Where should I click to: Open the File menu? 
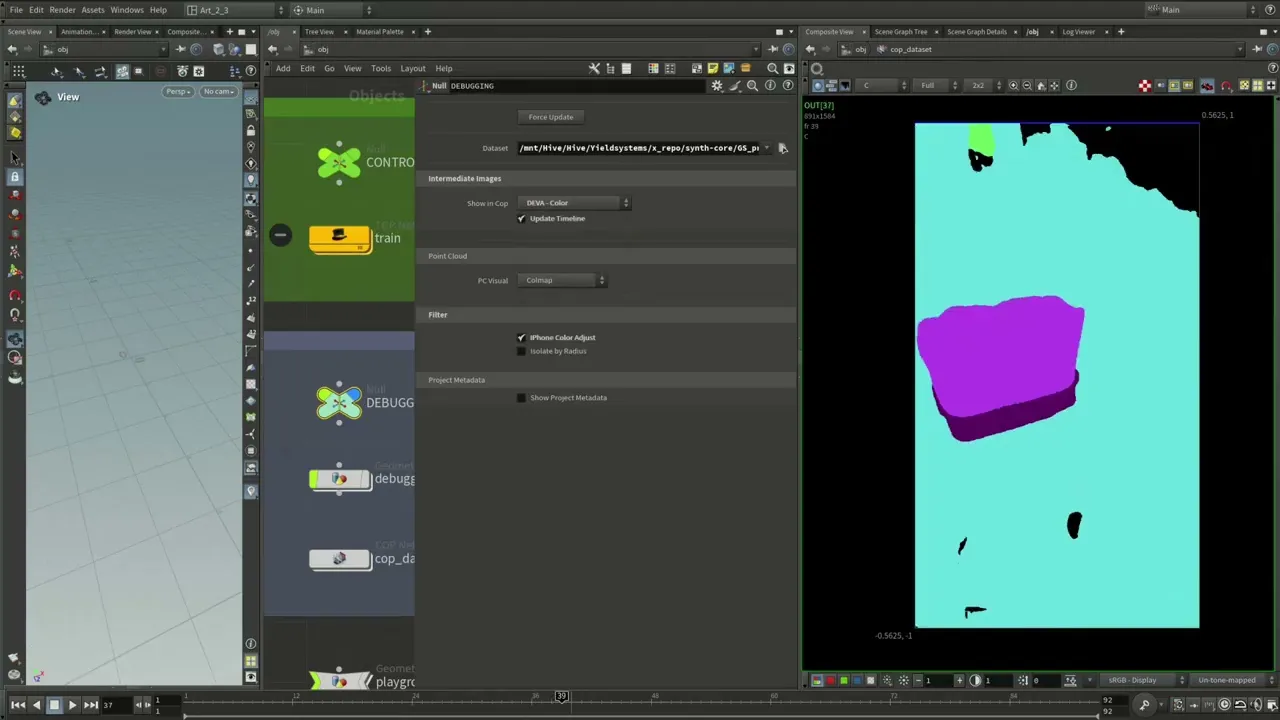coord(16,10)
